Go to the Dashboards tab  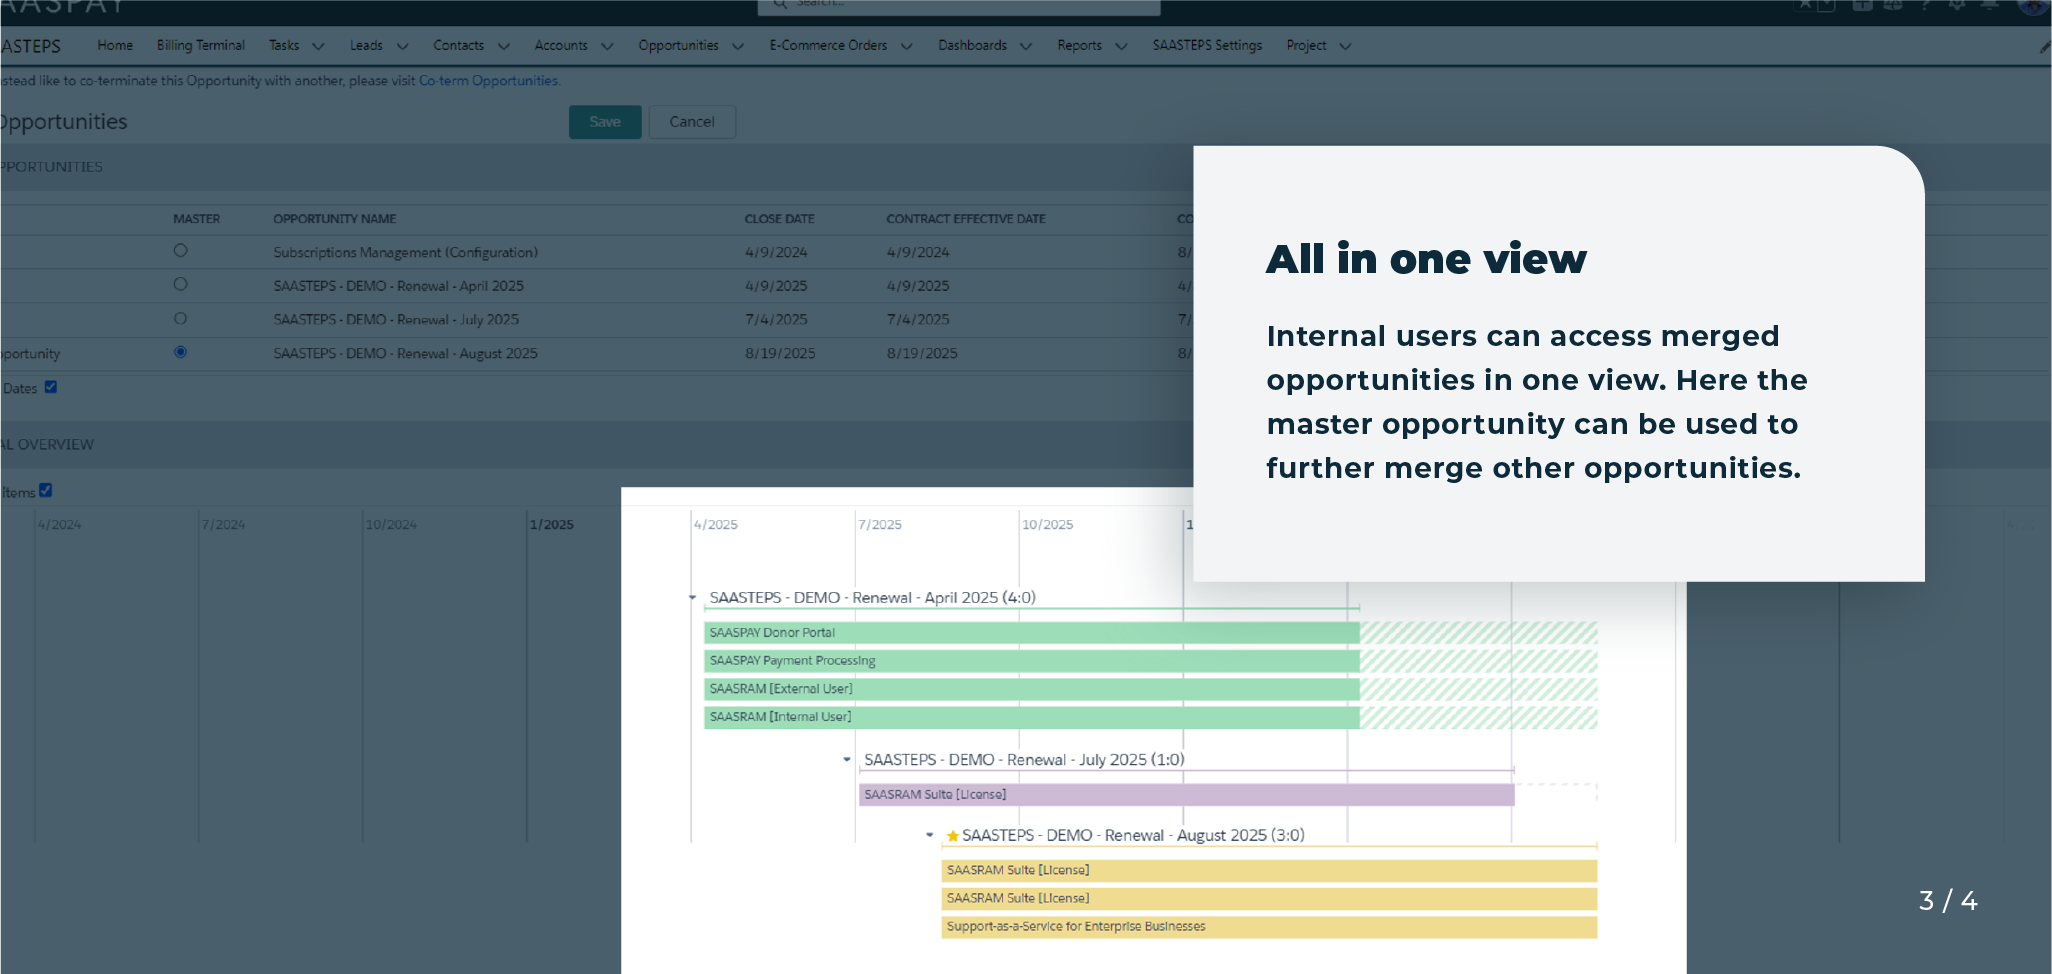(x=972, y=46)
